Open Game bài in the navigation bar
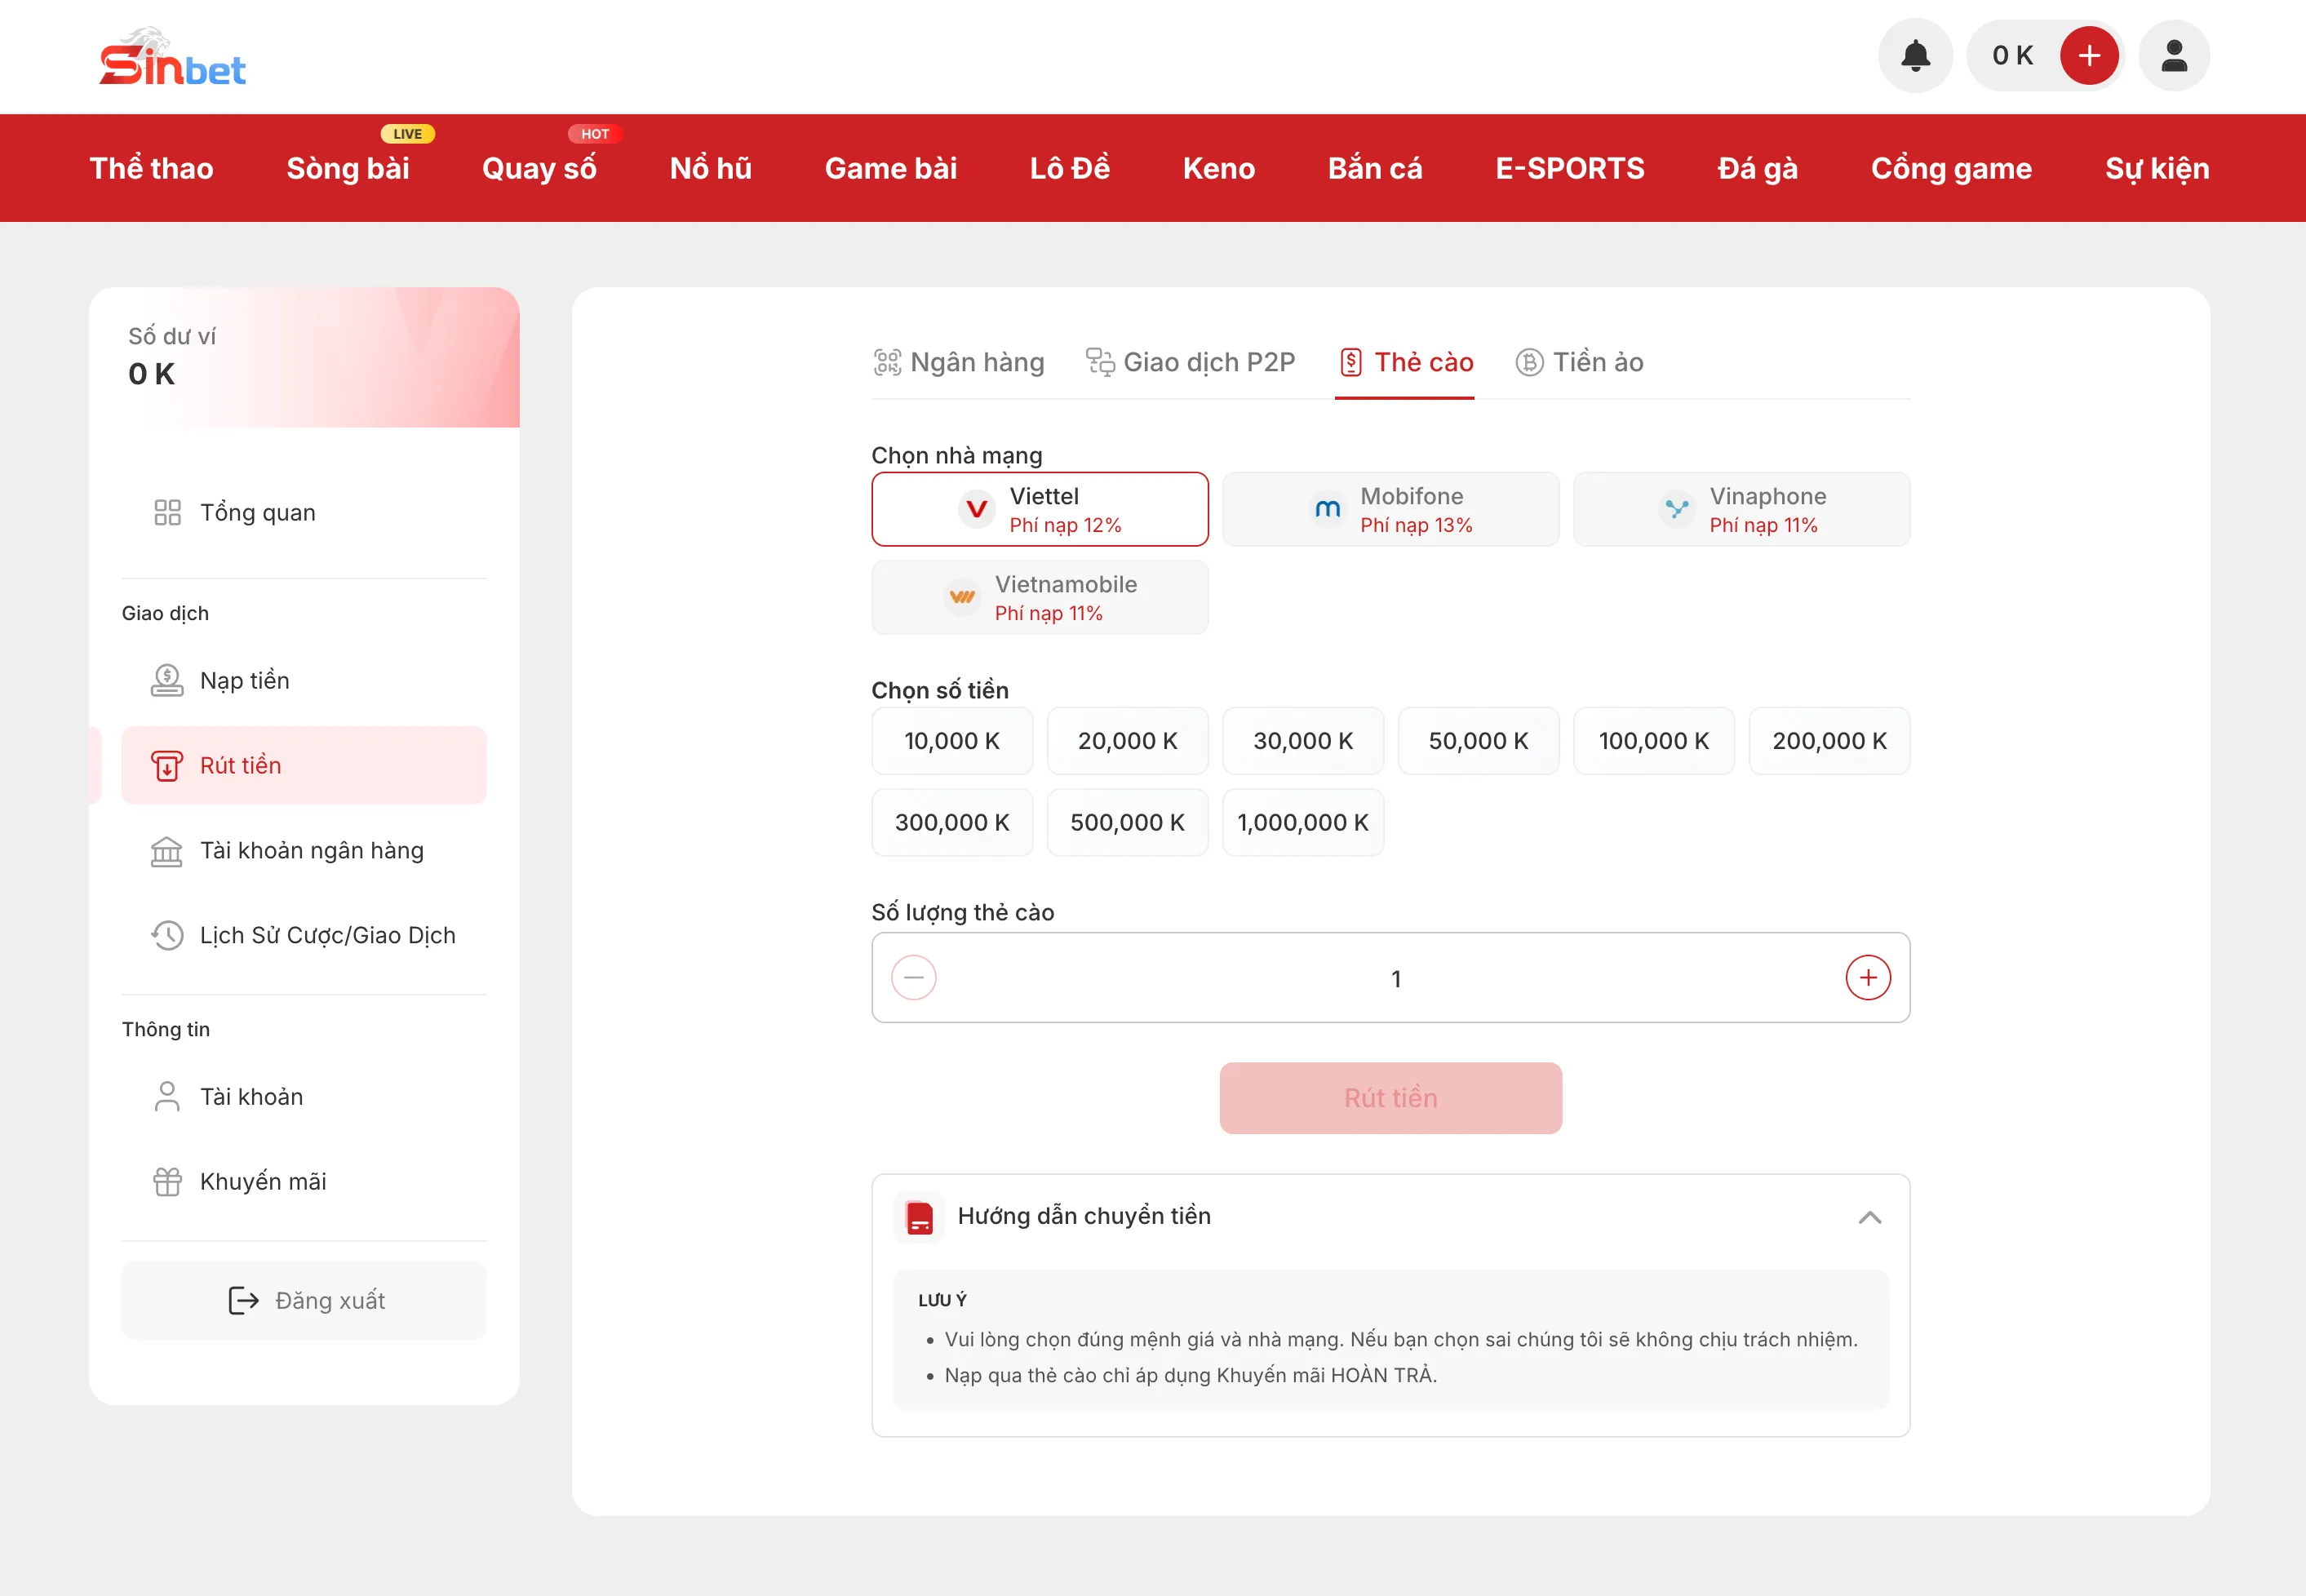The width and height of the screenshot is (2306, 1596). pyautogui.click(x=891, y=168)
